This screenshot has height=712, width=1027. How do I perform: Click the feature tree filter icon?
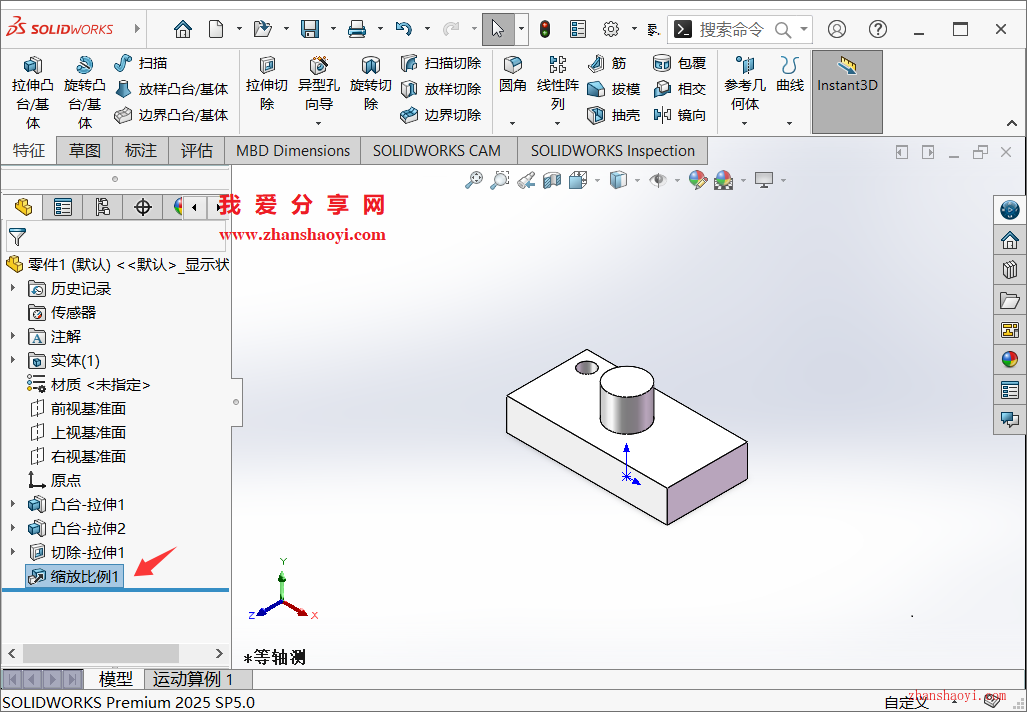[18, 236]
